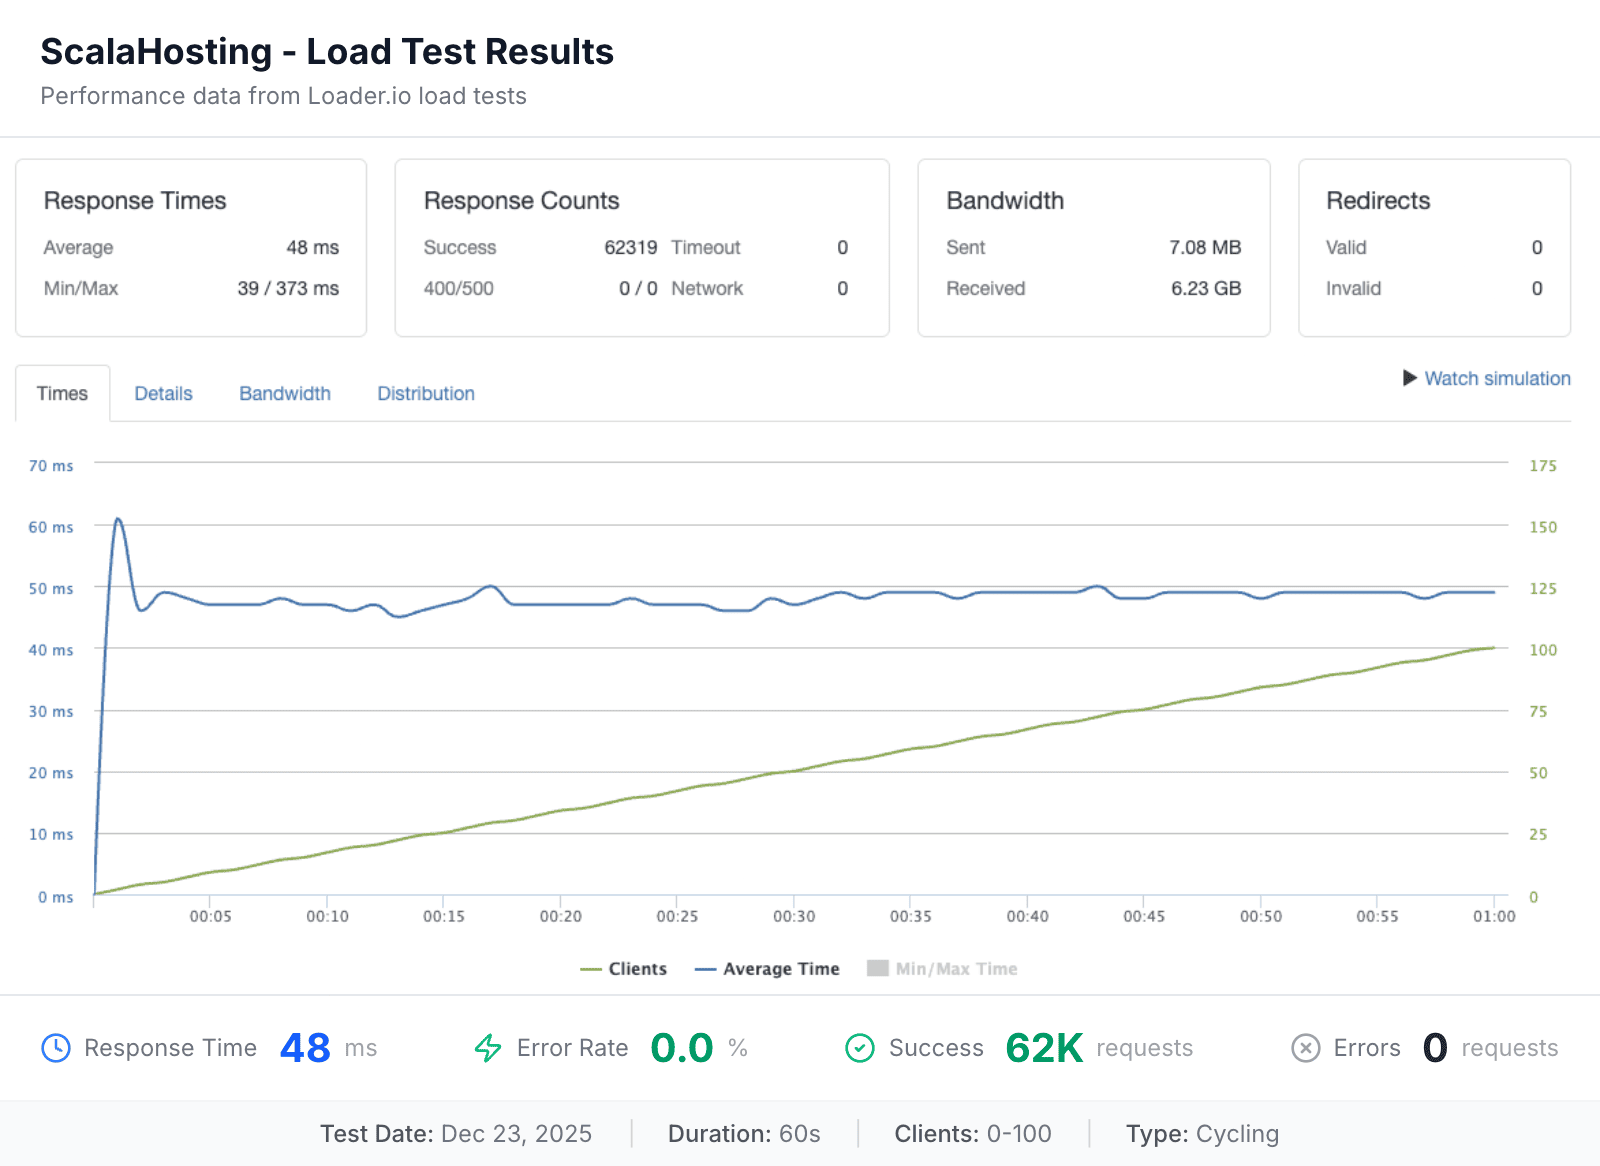
Task: Click the green checkmark Success icon
Action: coord(860,1048)
